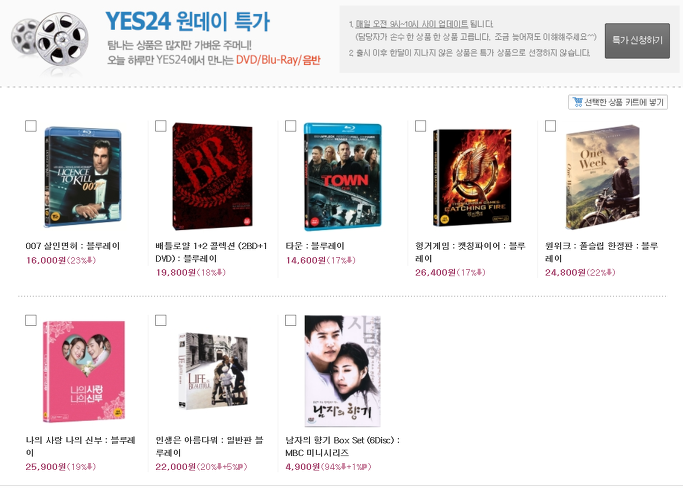683x497 pixels.
Task: Check the 원위크 풀슬립 checkbox
Action: click(x=551, y=126)
